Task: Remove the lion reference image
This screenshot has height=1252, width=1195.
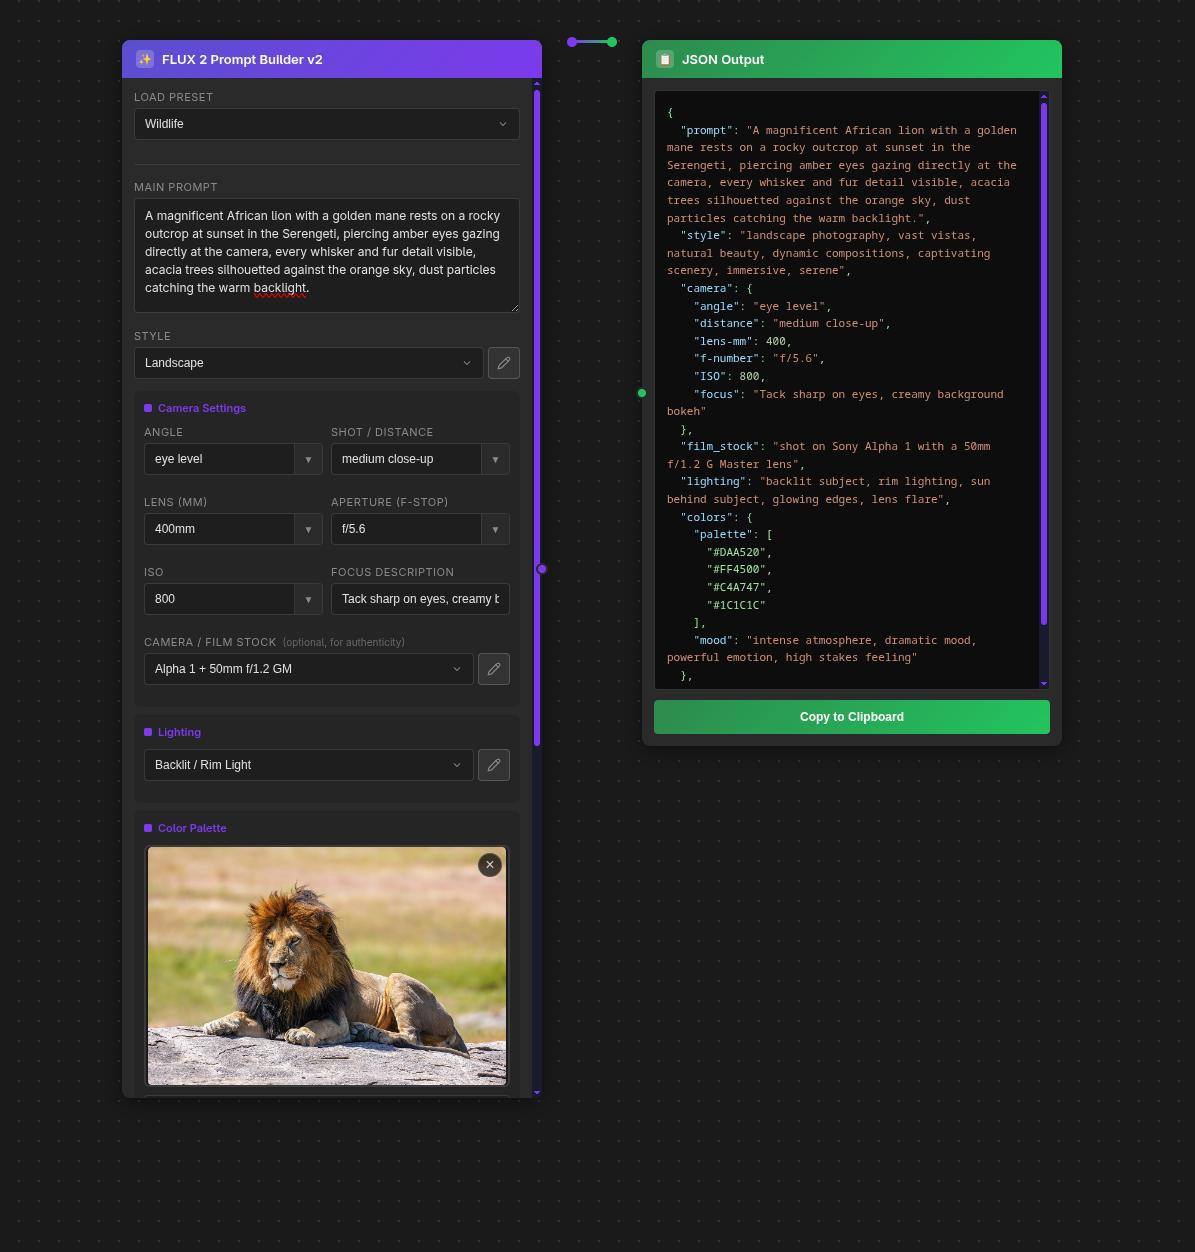Action: pyautogui.click(x=489, y=864)
